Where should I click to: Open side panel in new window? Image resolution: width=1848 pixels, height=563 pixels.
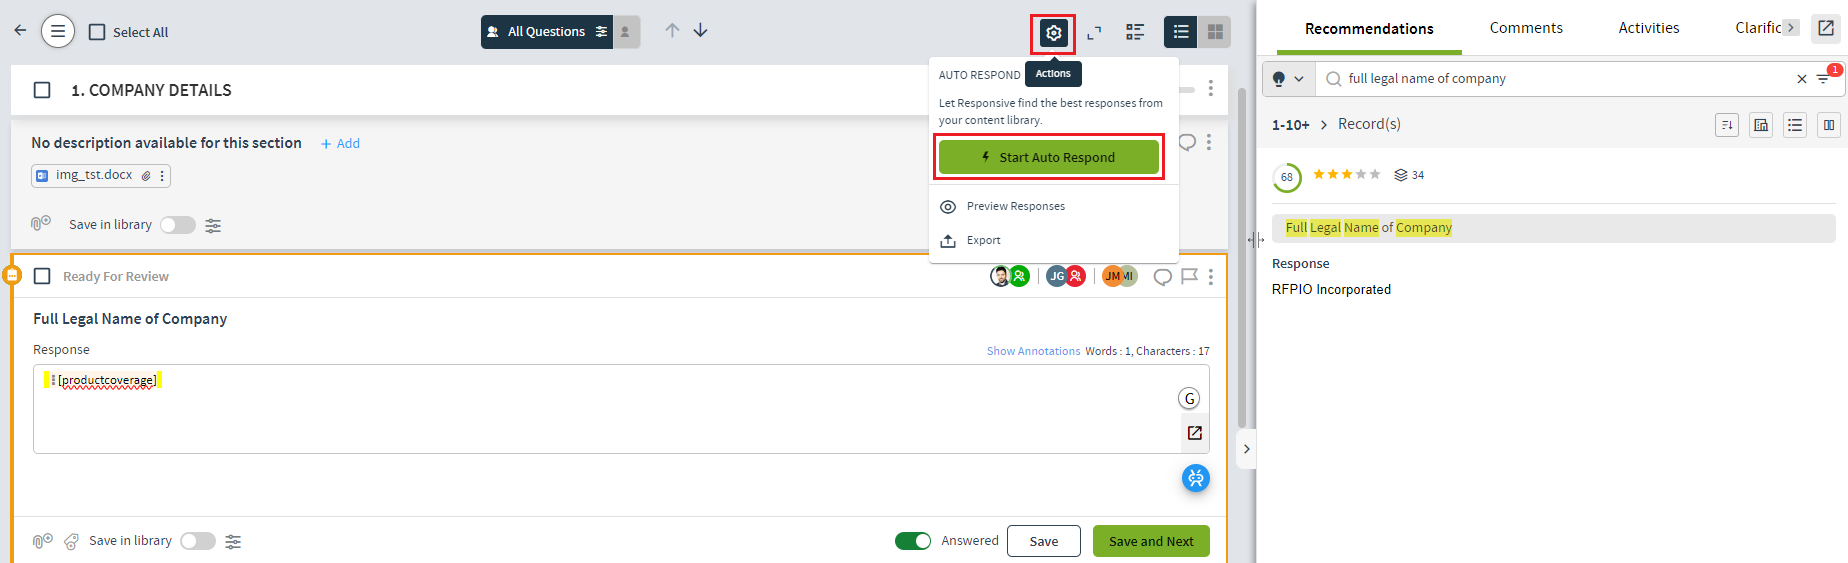pyautogui.click(x=1826, y=28)
